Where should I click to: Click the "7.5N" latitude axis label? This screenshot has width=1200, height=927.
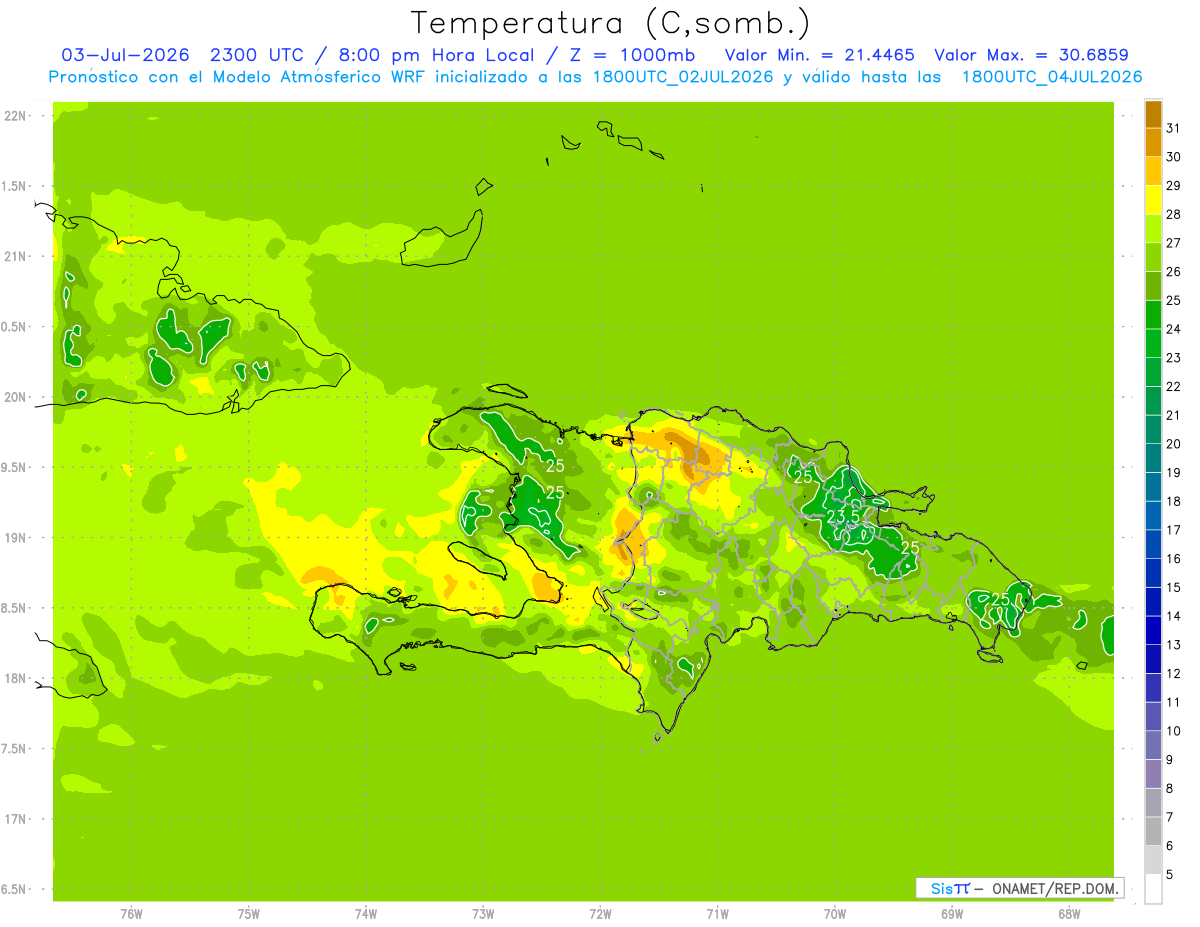(14, 748)
